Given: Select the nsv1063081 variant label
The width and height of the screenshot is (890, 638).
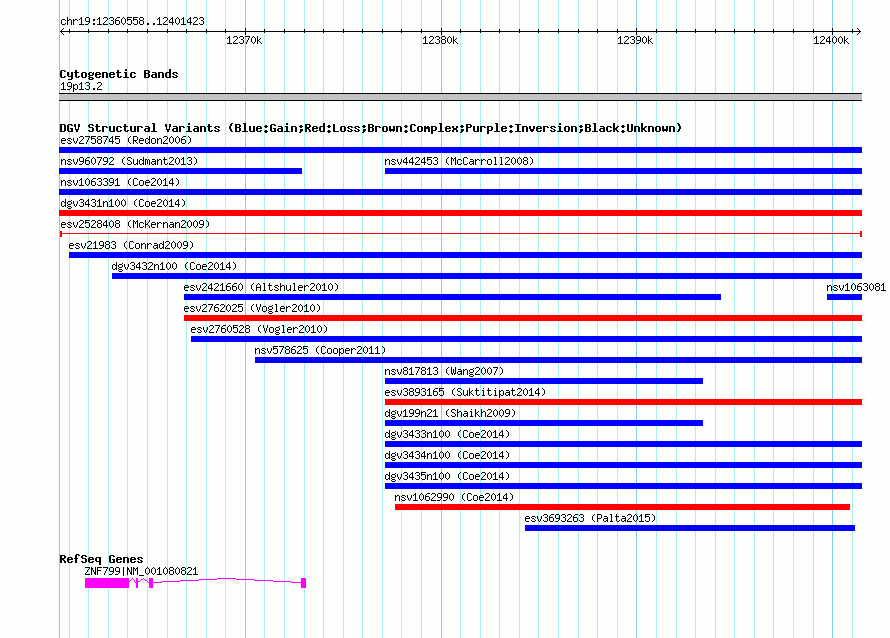Looking at the screenshot, I should click(x=856, y=287).
